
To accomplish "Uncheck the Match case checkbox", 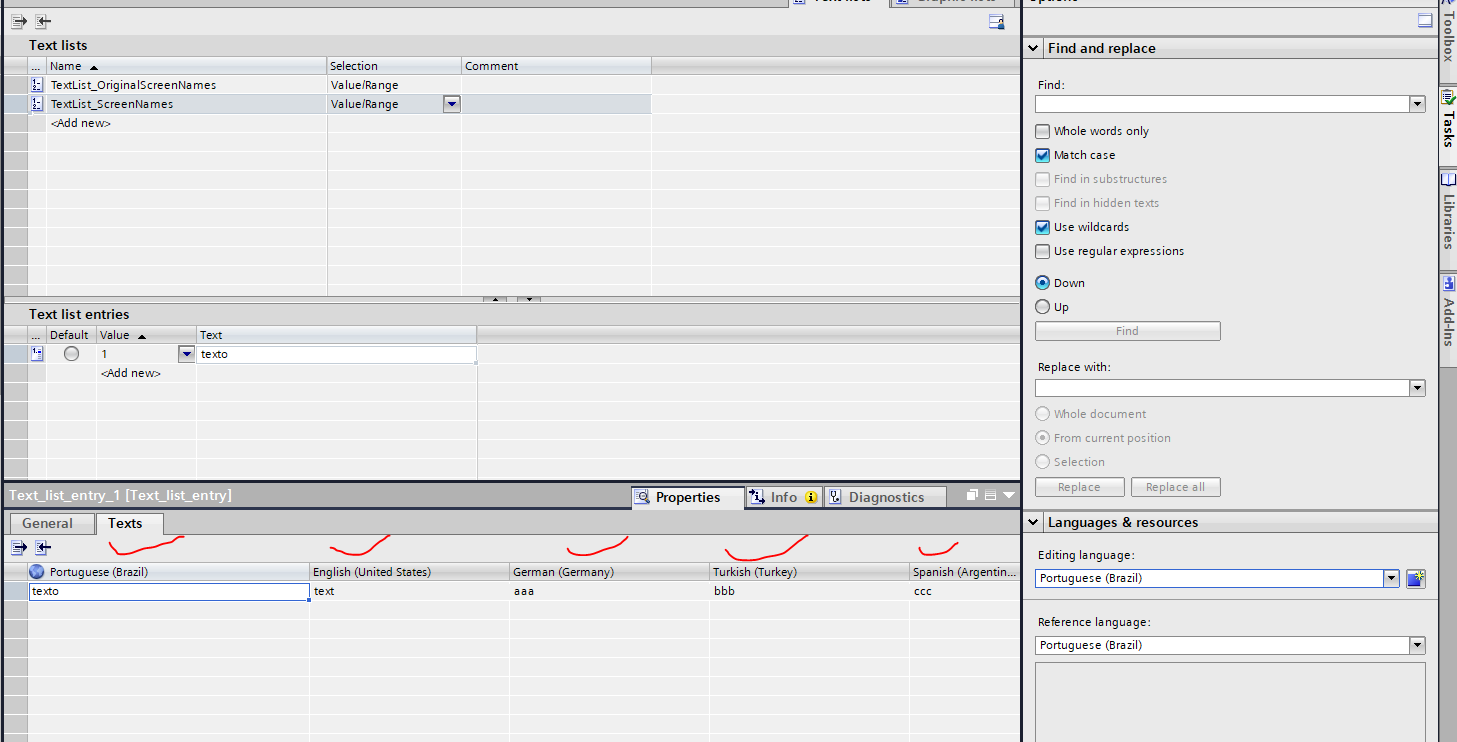I will 1043,155.
